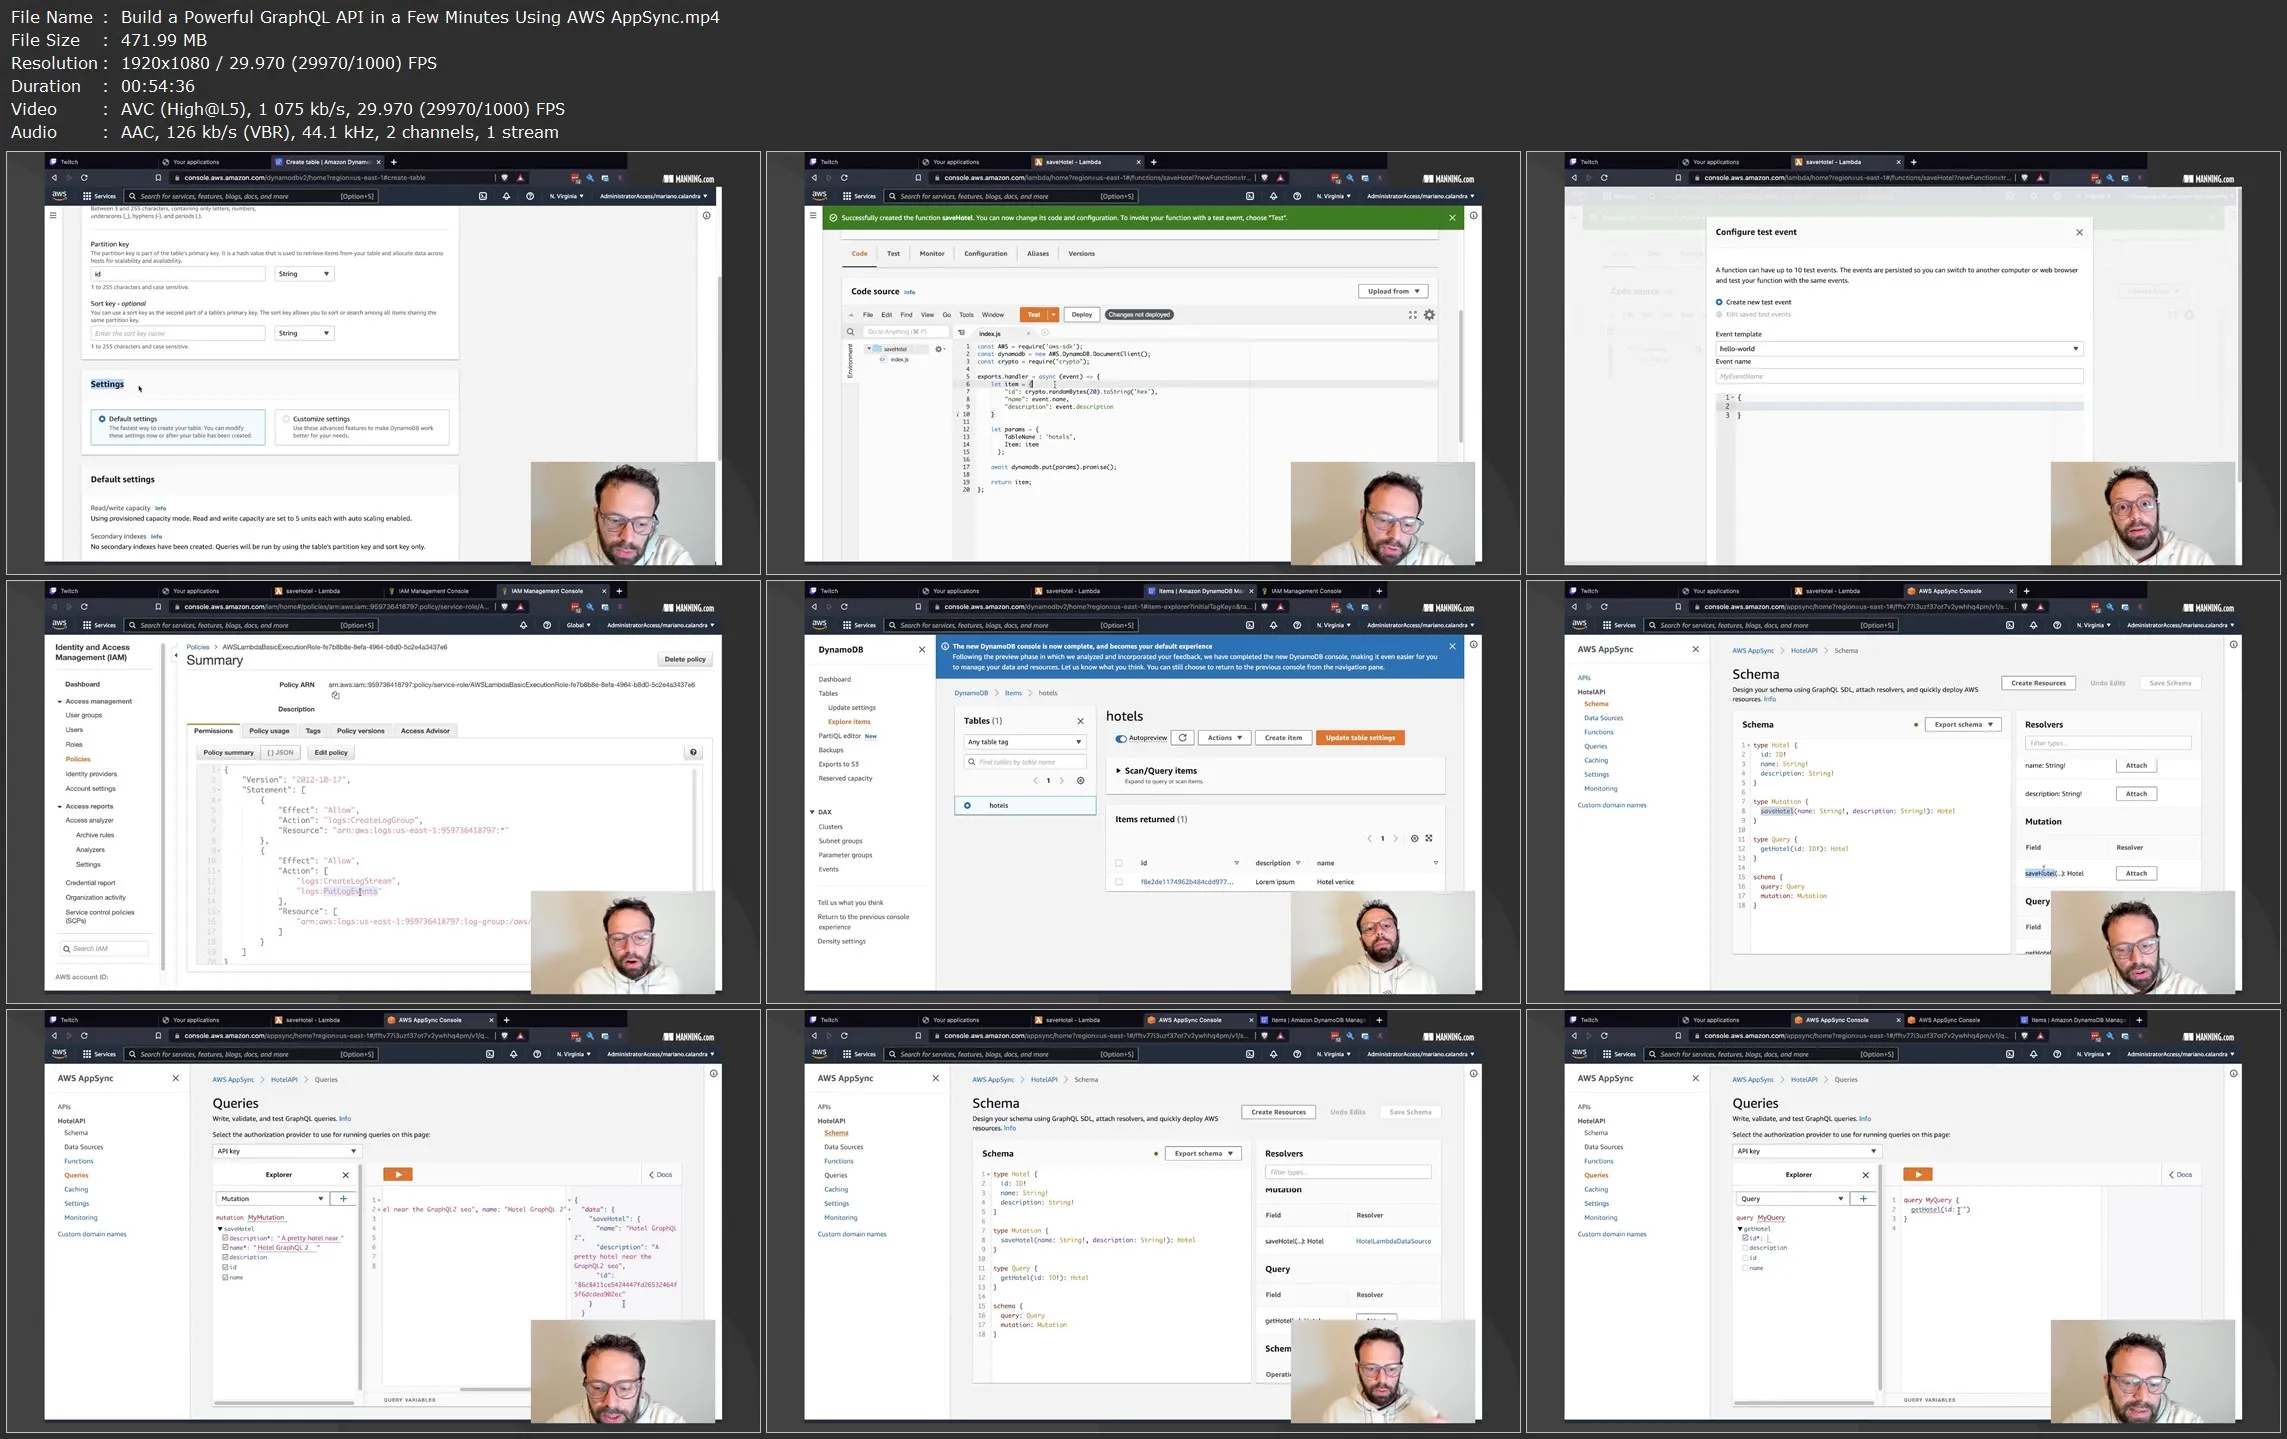
Task: Dismiss green success banner in Lambda thumbnail
Action: (x=1453, y=217)
